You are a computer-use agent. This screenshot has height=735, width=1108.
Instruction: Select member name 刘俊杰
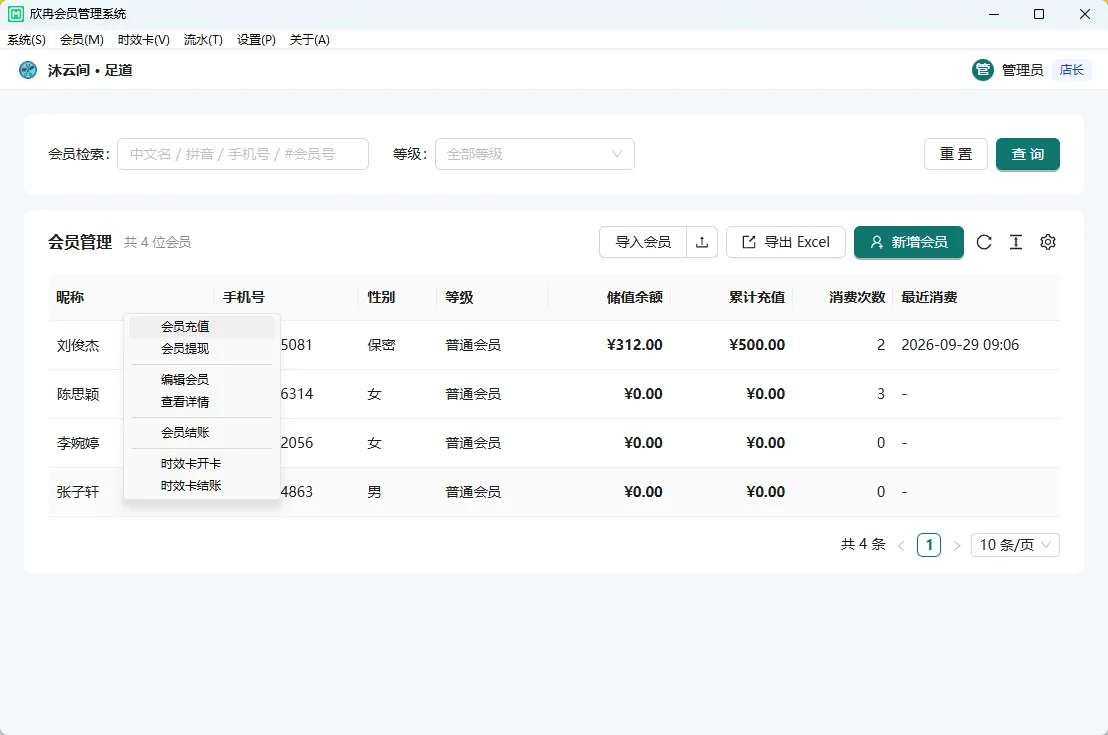pyautogui.click(x=78, y=346)
